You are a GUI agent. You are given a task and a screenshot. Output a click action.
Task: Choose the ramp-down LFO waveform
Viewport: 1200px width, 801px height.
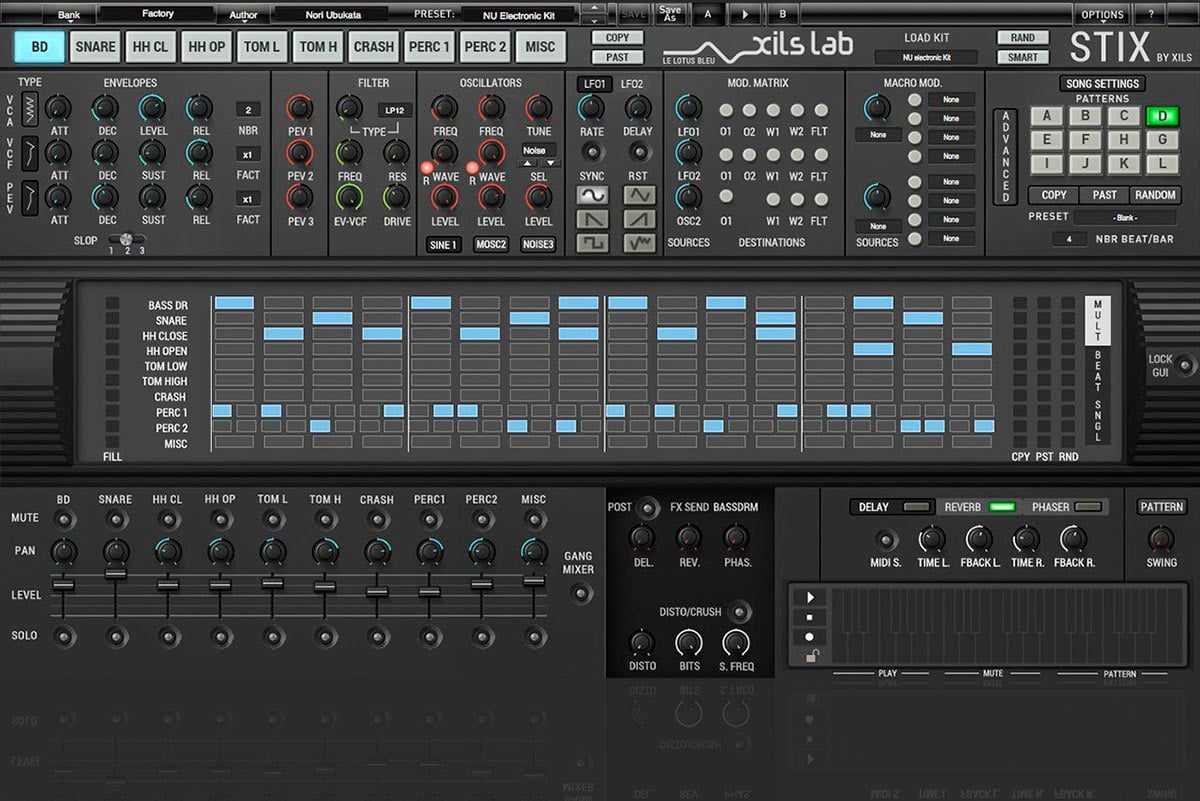592,218
